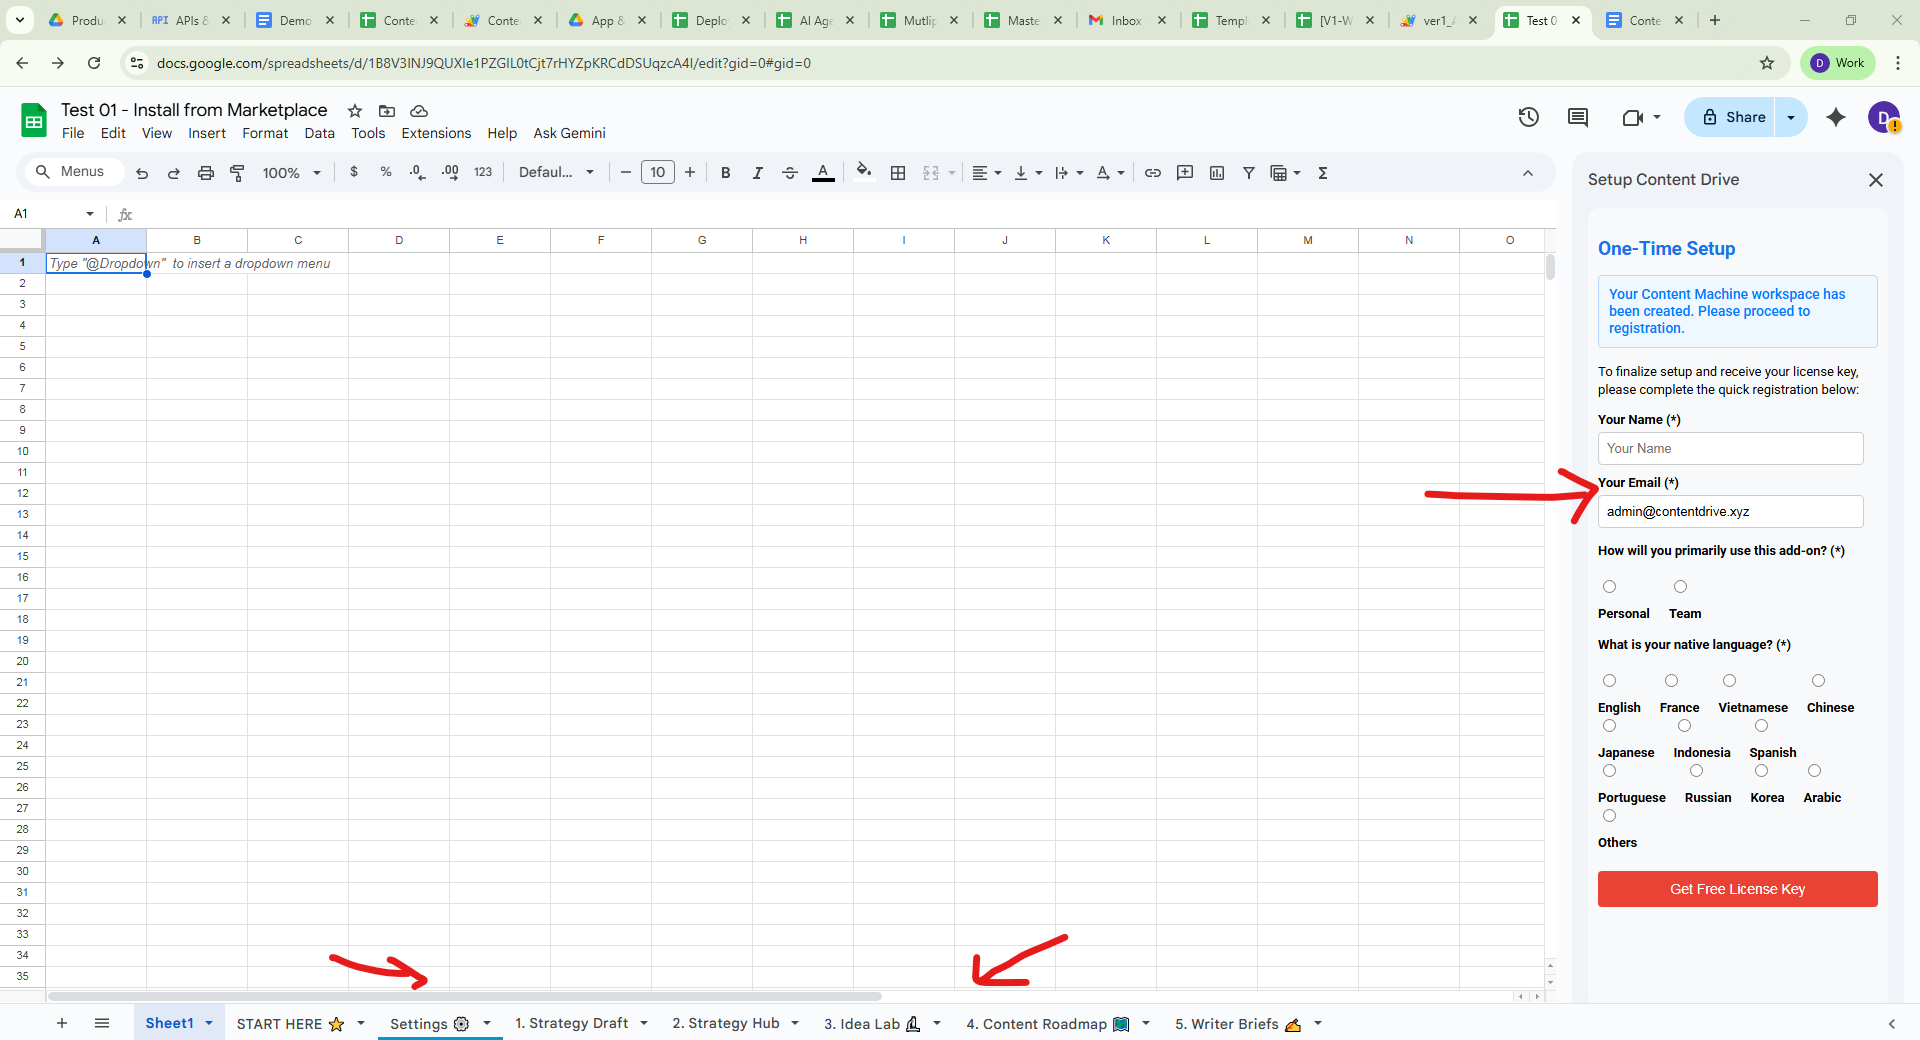Viewport: 1920px width, 1040px height.
Task: Choose Japanese as native language
Action: click(x=1609, y=726)
